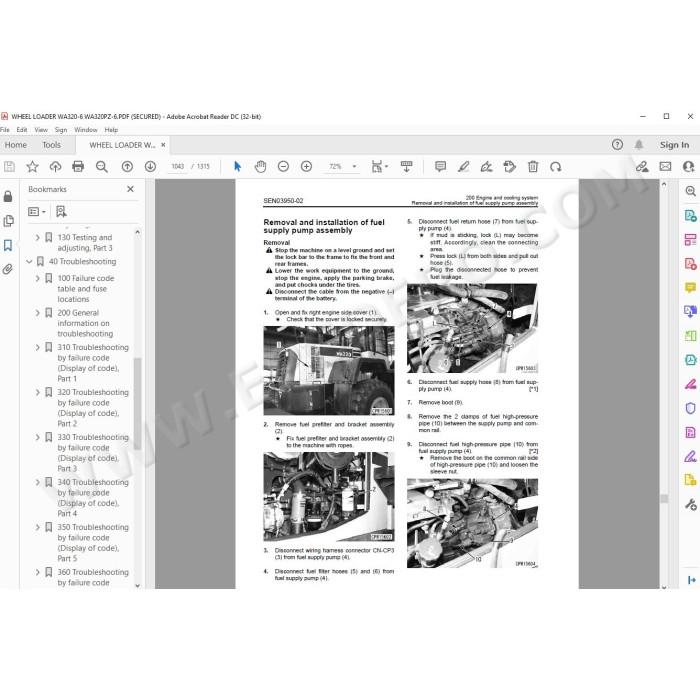
Task: Open Protect shield tool in right pane
Action: [690, 408]
